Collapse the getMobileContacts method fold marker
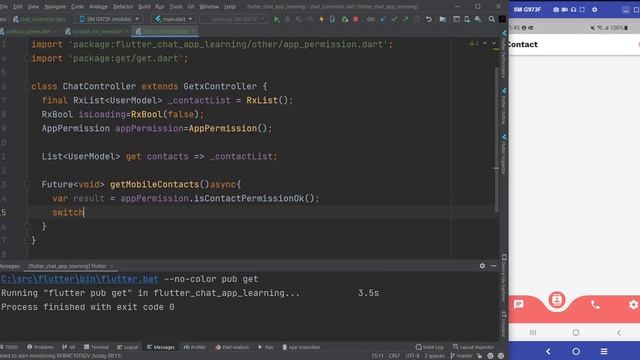Image resolution: width=640 pixels, height=360 pixels. pos(28,184)
